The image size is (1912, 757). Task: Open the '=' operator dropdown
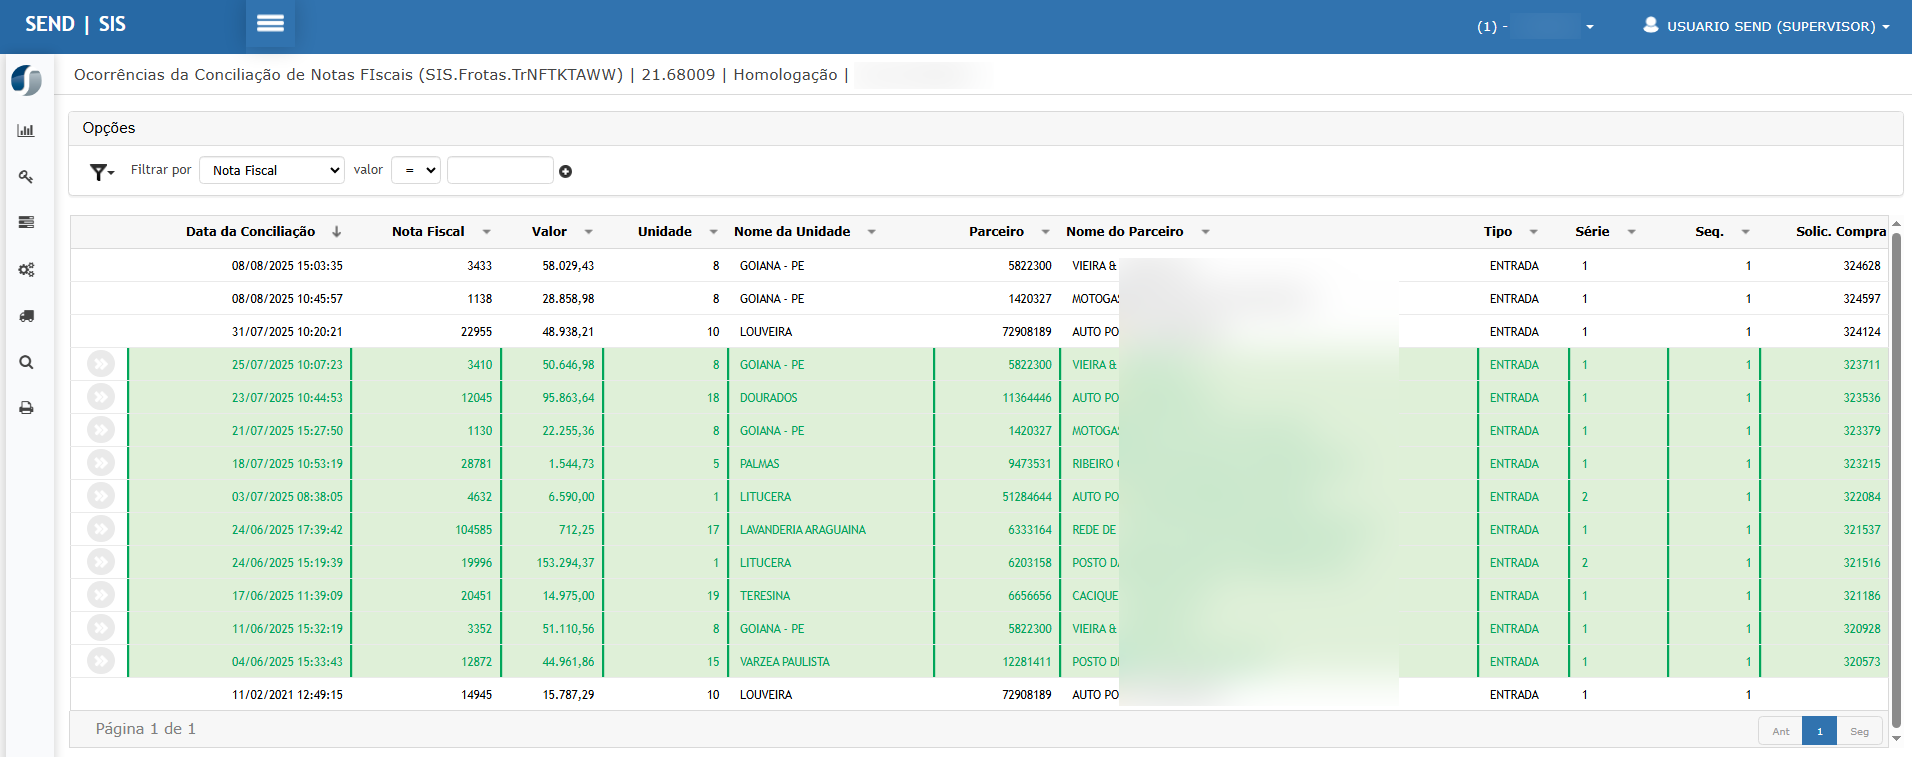click(415, 171)
